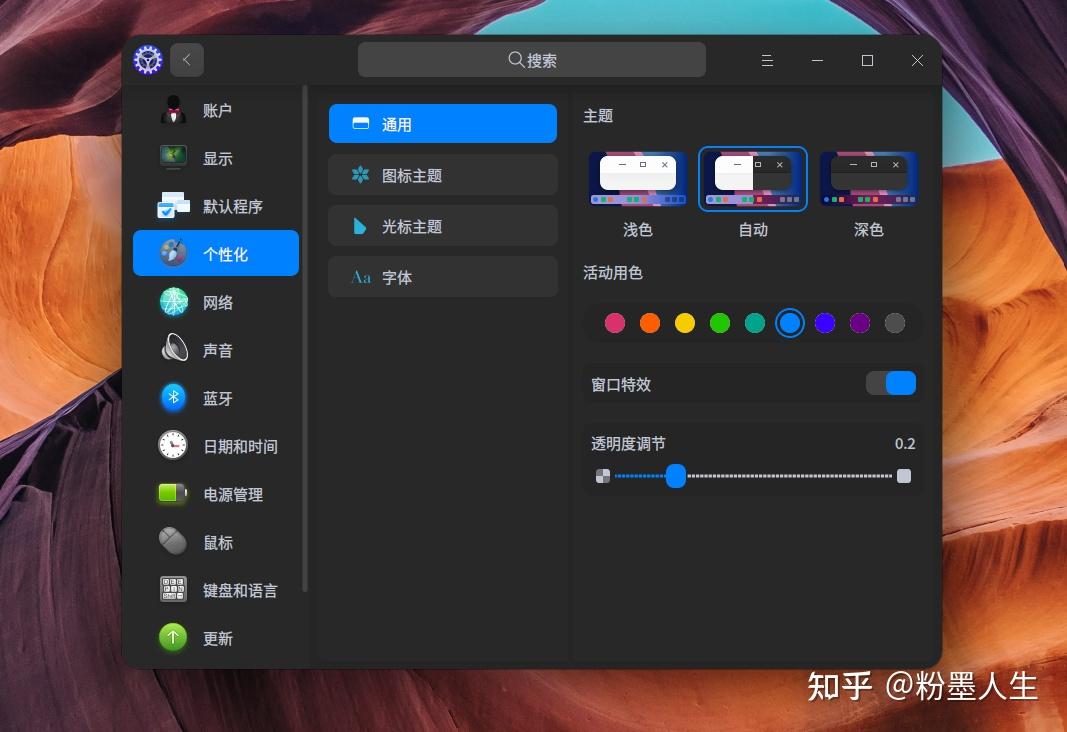Pick the indigo accent color

(825, 322)
